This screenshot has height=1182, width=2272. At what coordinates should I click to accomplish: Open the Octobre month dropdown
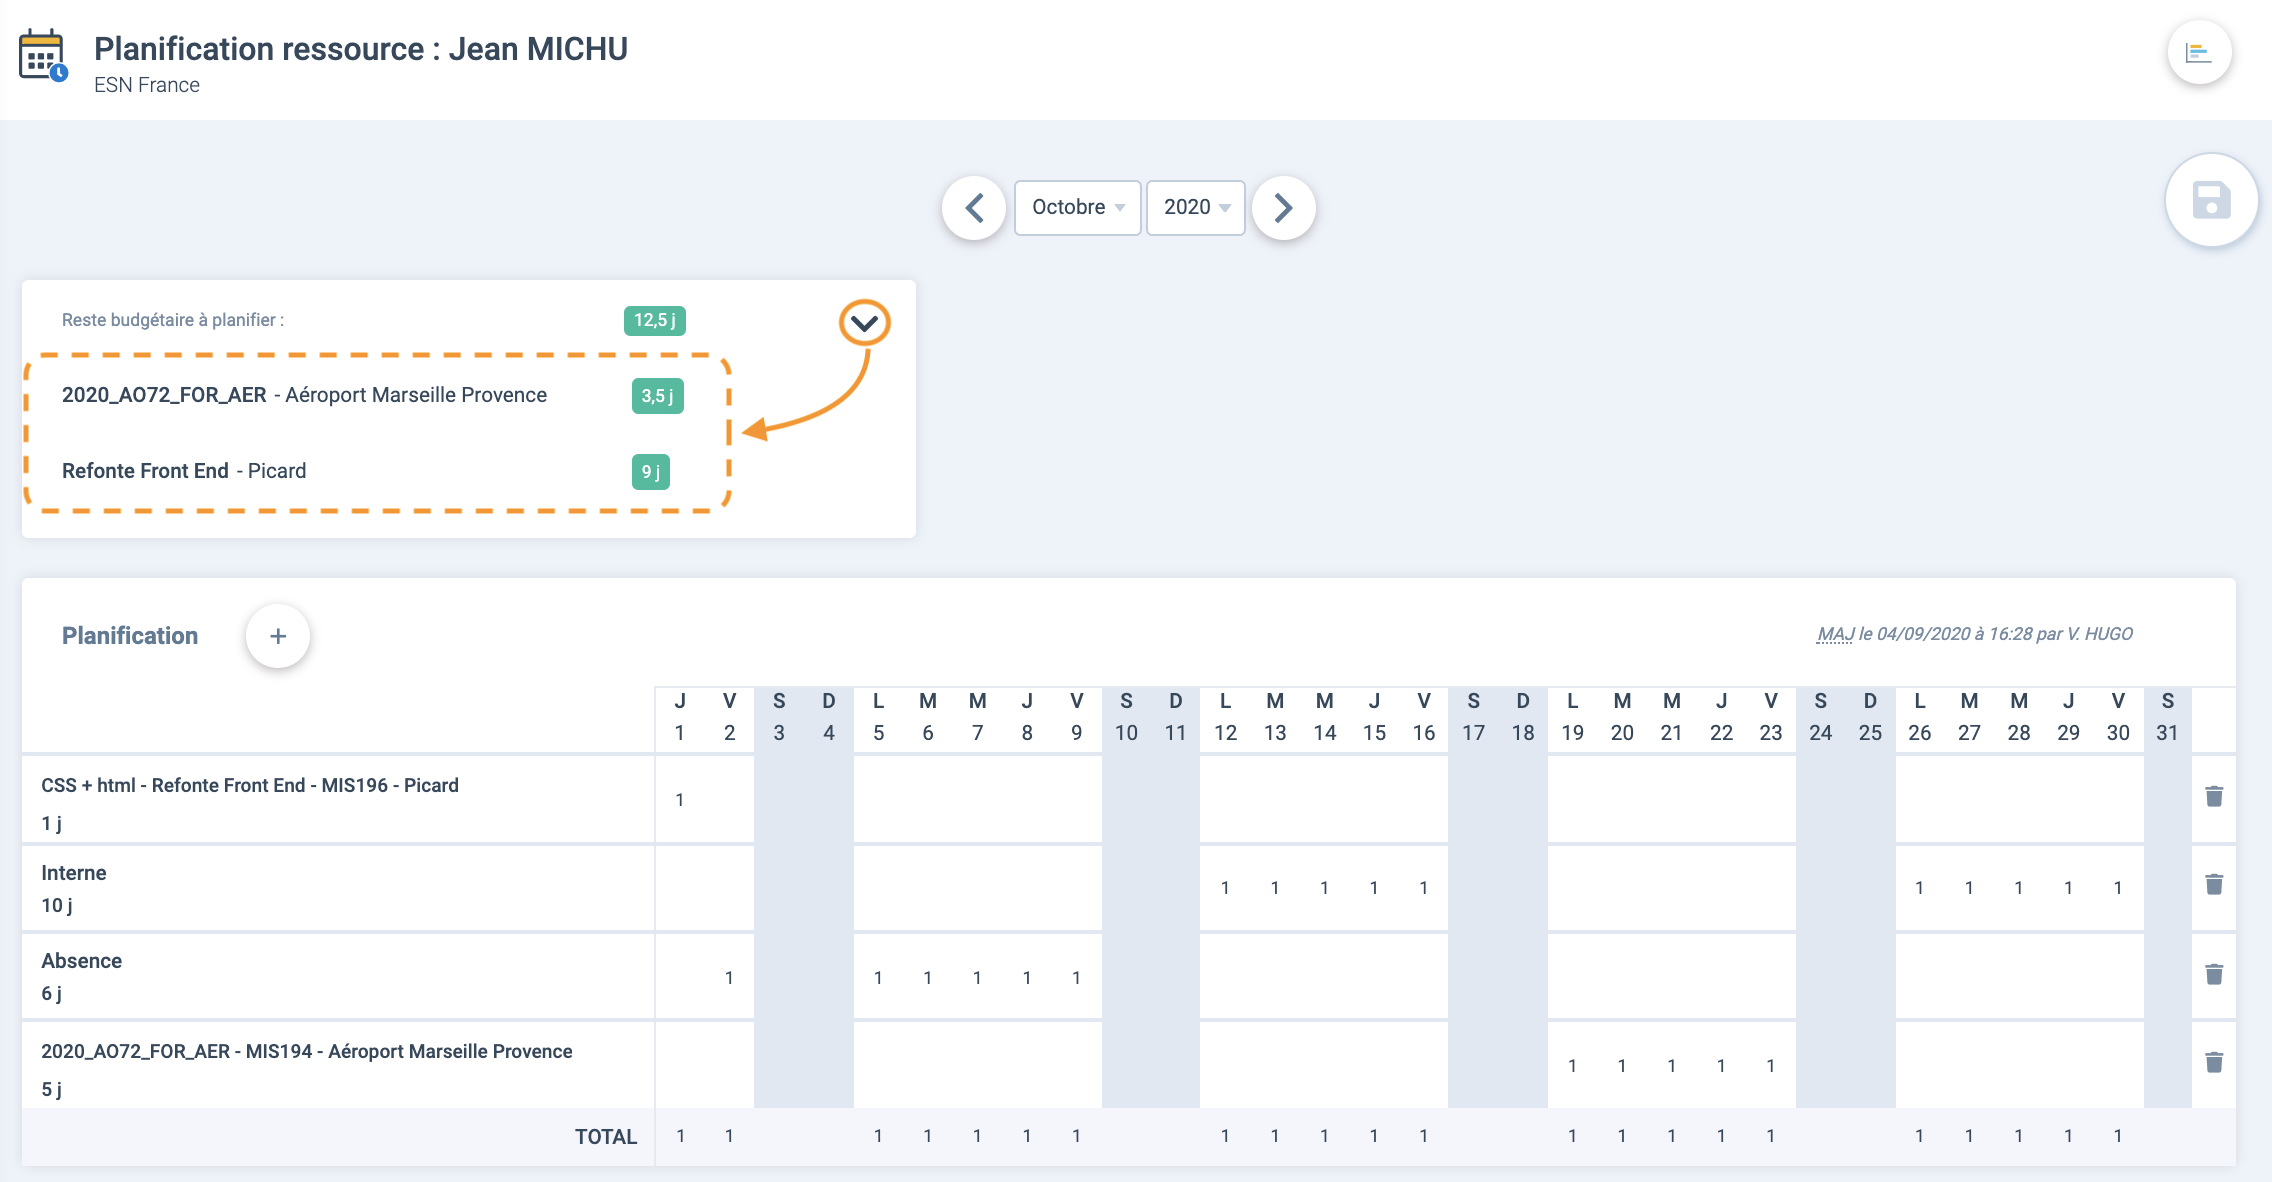tap(1078, 208)
